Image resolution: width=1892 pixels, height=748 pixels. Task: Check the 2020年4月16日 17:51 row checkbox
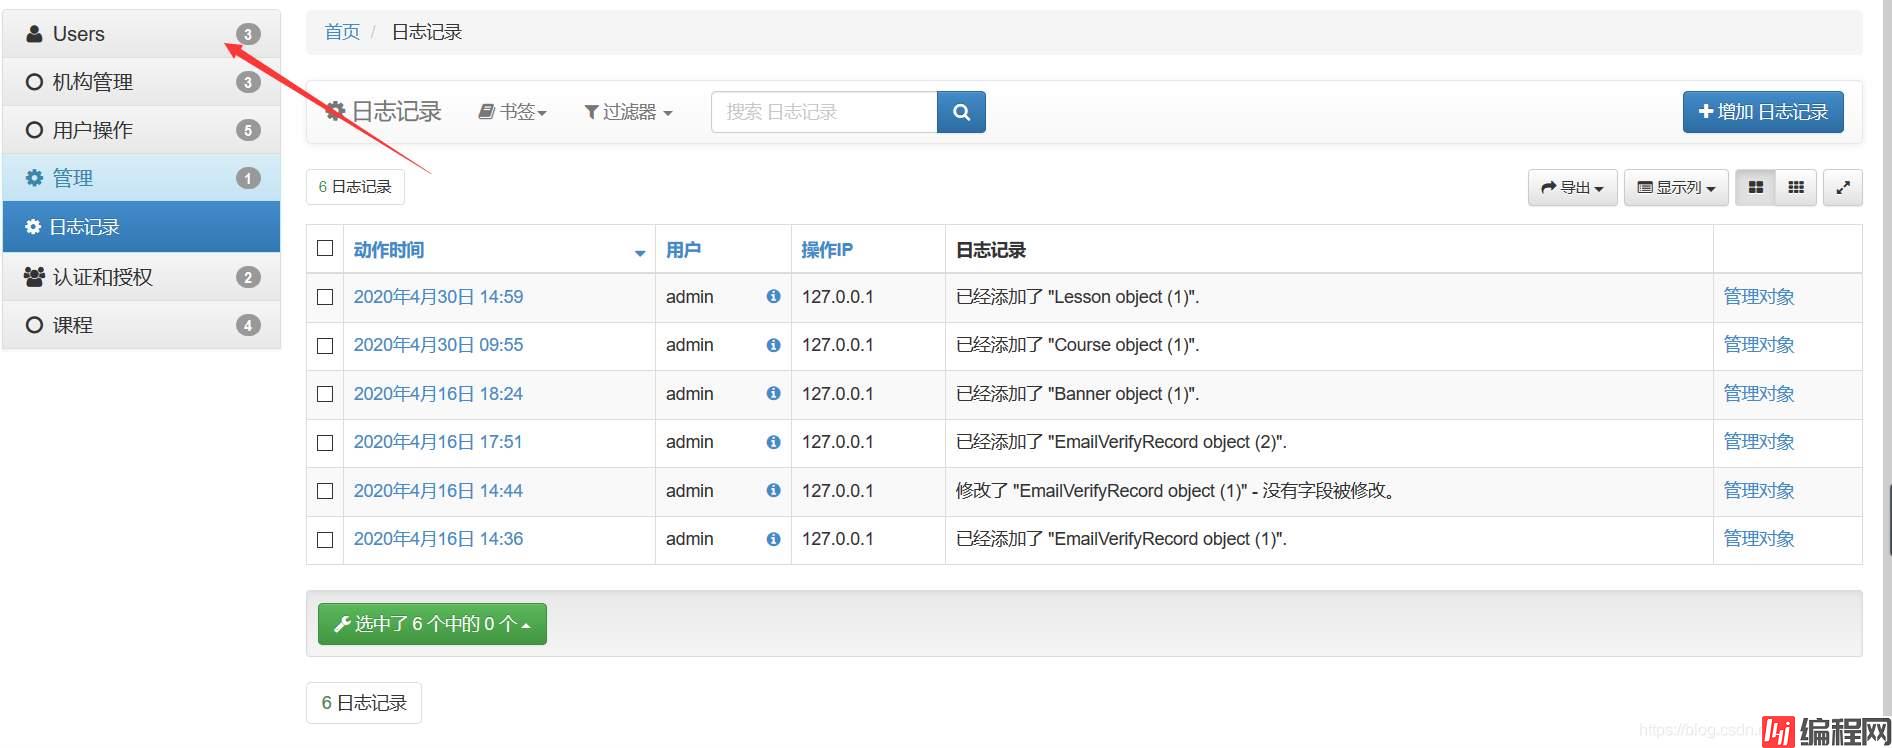tap(325, 443)
